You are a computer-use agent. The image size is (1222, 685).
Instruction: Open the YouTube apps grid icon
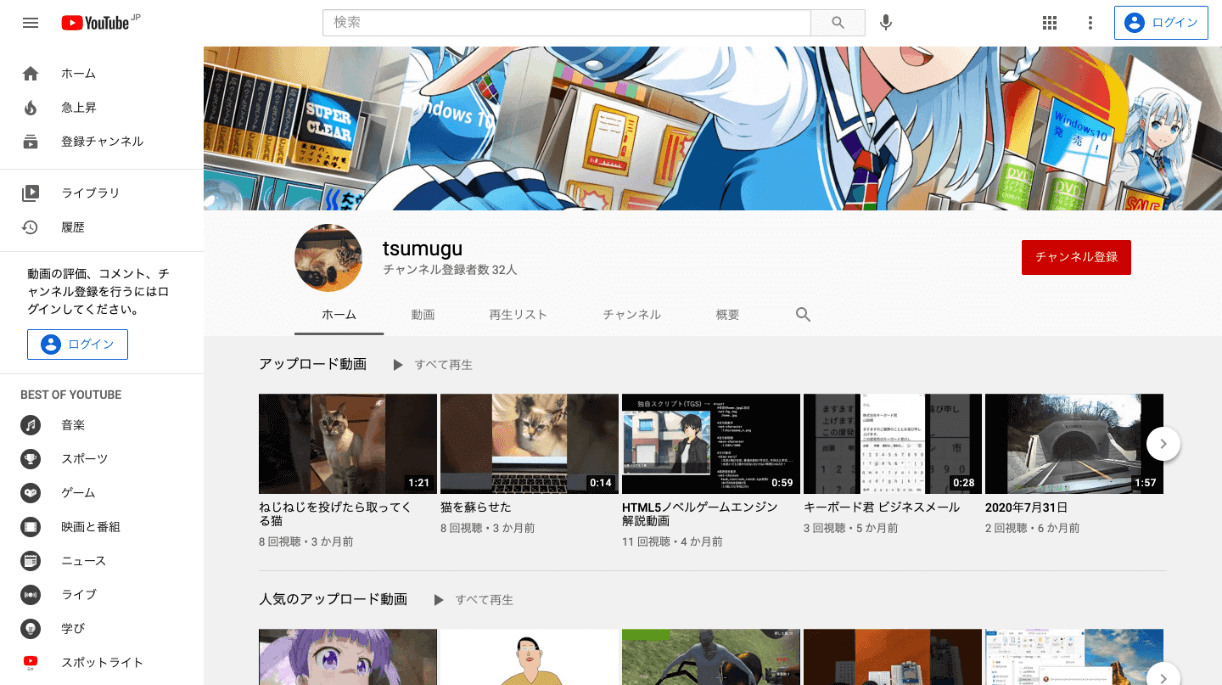pos(1050,21)
